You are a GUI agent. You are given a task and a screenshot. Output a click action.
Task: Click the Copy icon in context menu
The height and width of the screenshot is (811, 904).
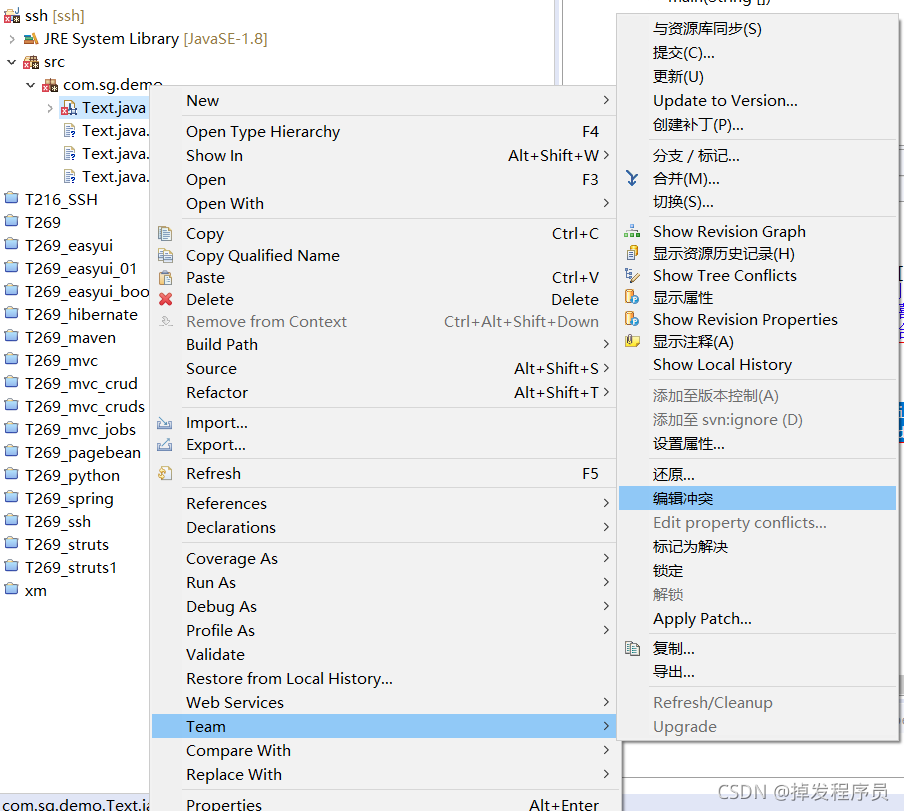pos(165,233)
